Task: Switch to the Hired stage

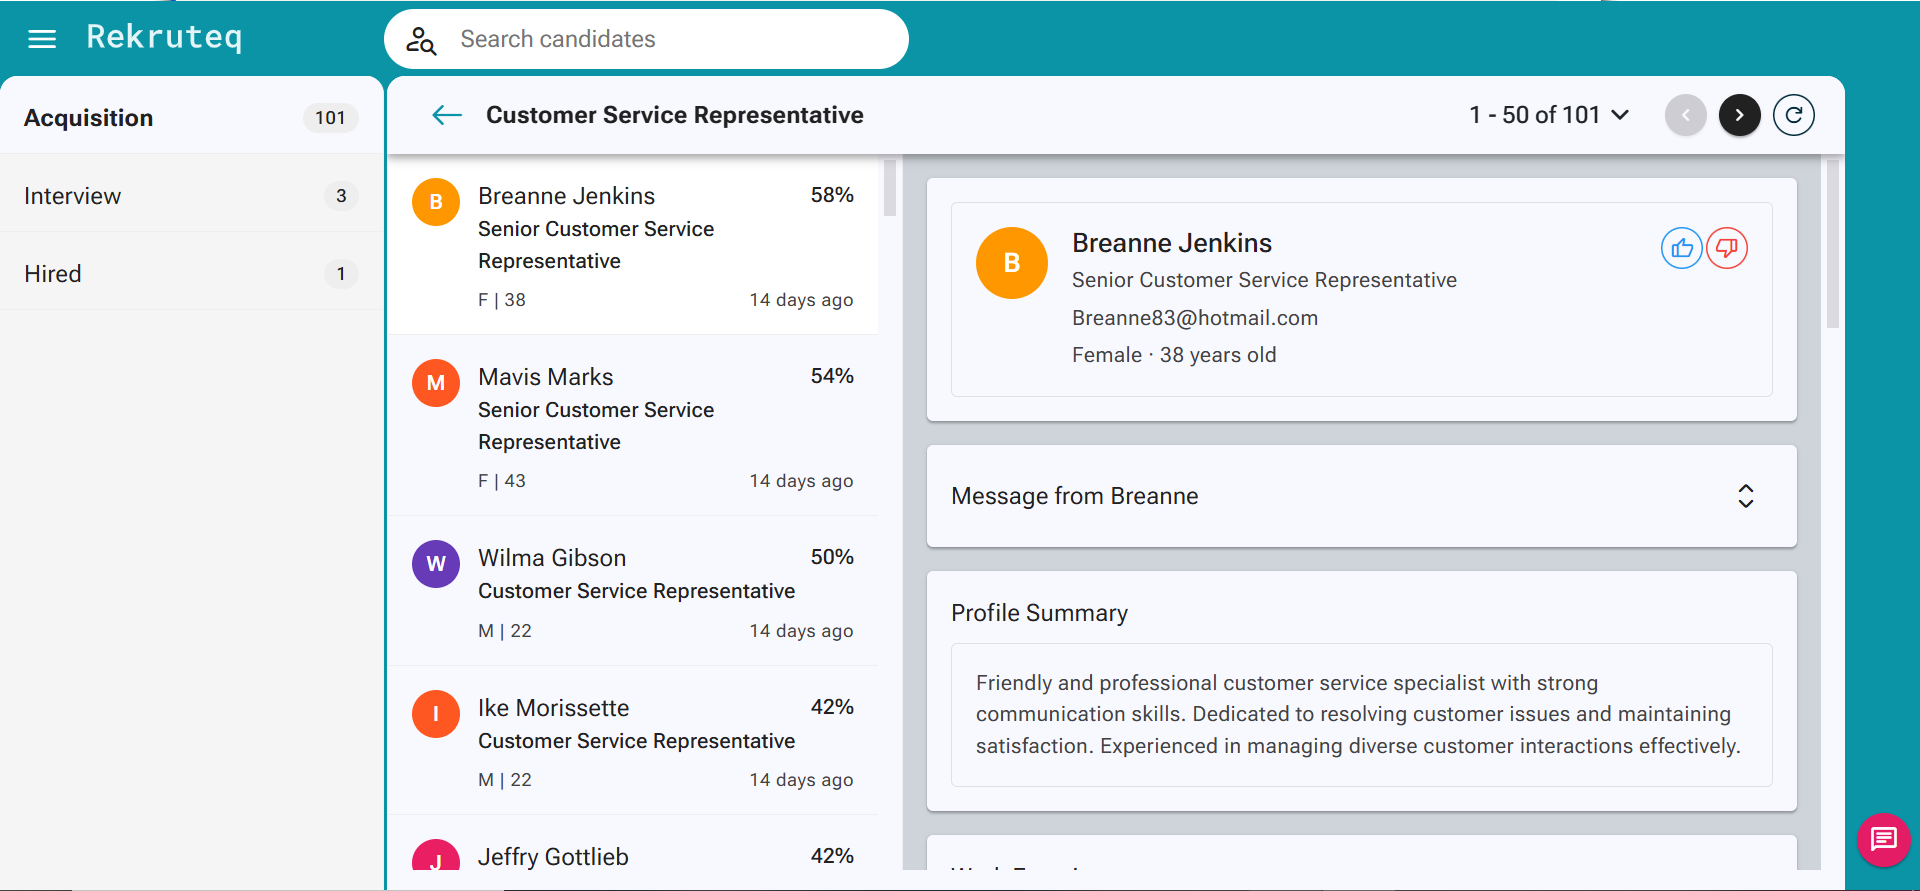Action: click(191, 273)
